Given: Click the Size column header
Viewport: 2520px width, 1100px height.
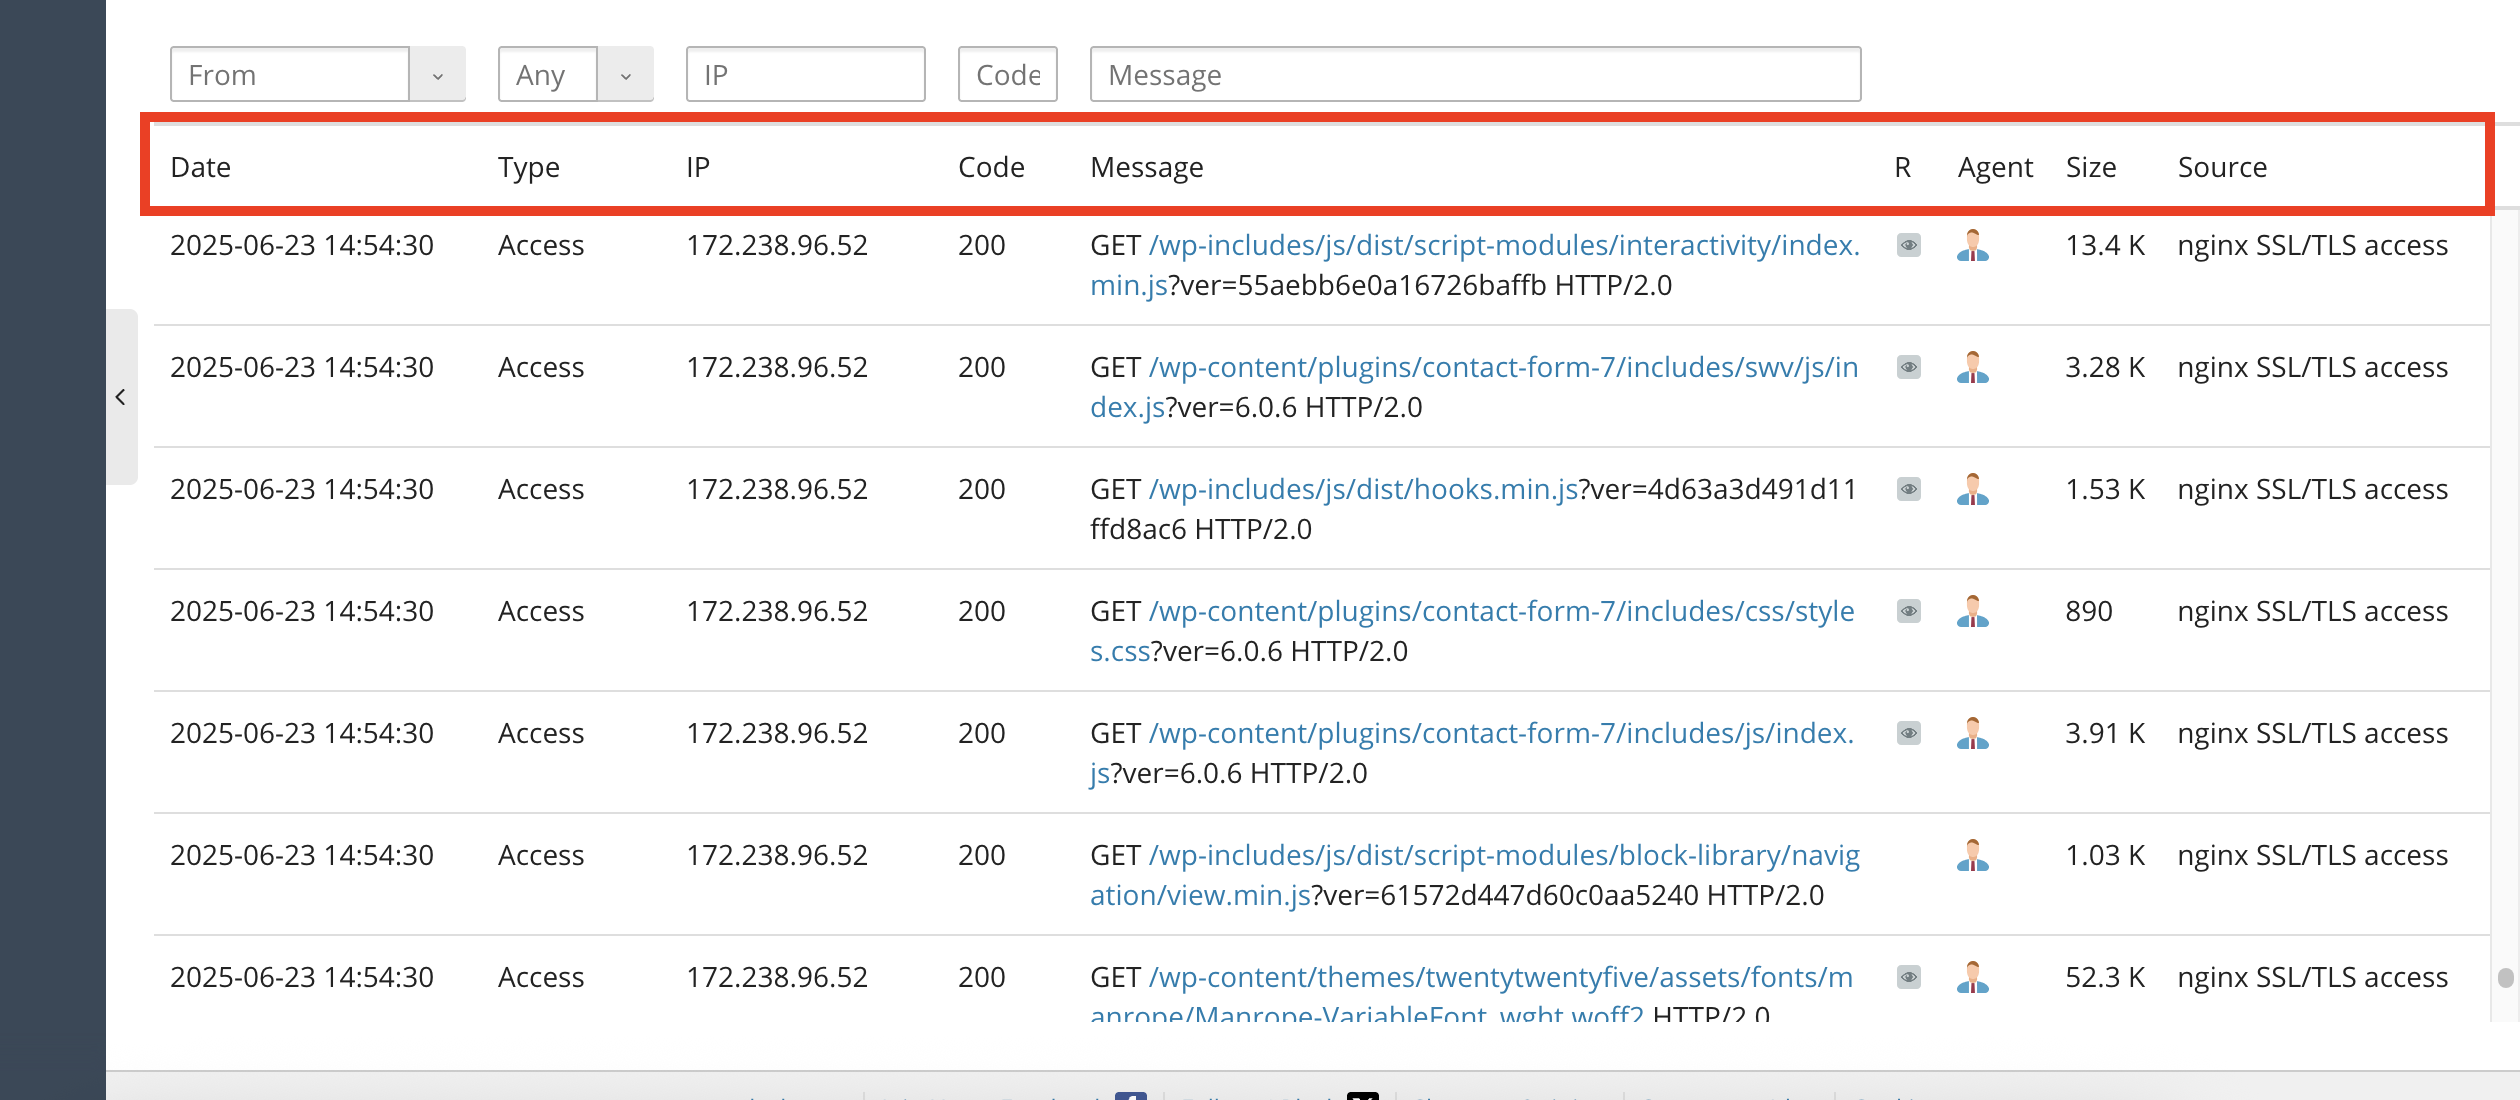Looking at the screenshot, I should pyautogui.click(x=2091, y=167).
